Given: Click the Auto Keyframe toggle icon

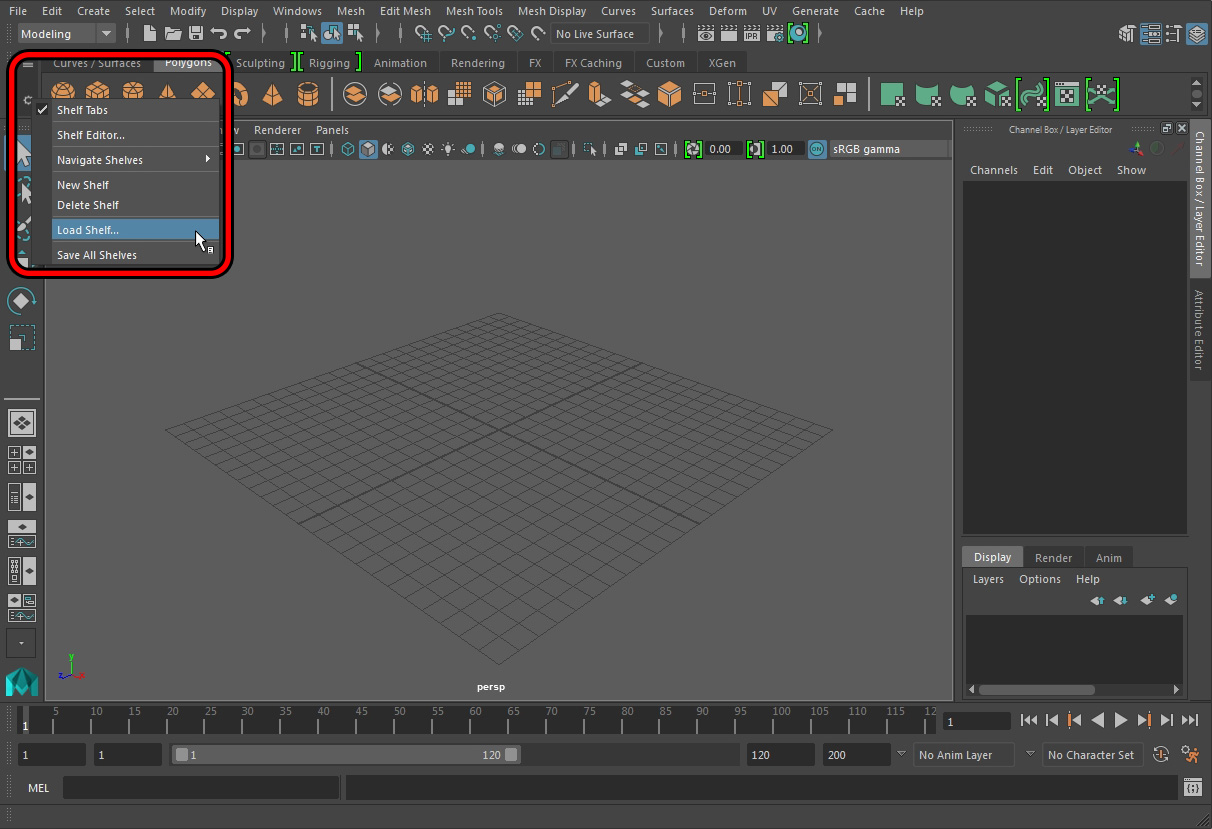Looking at the screenshot, I should (x=1161, y=755).
